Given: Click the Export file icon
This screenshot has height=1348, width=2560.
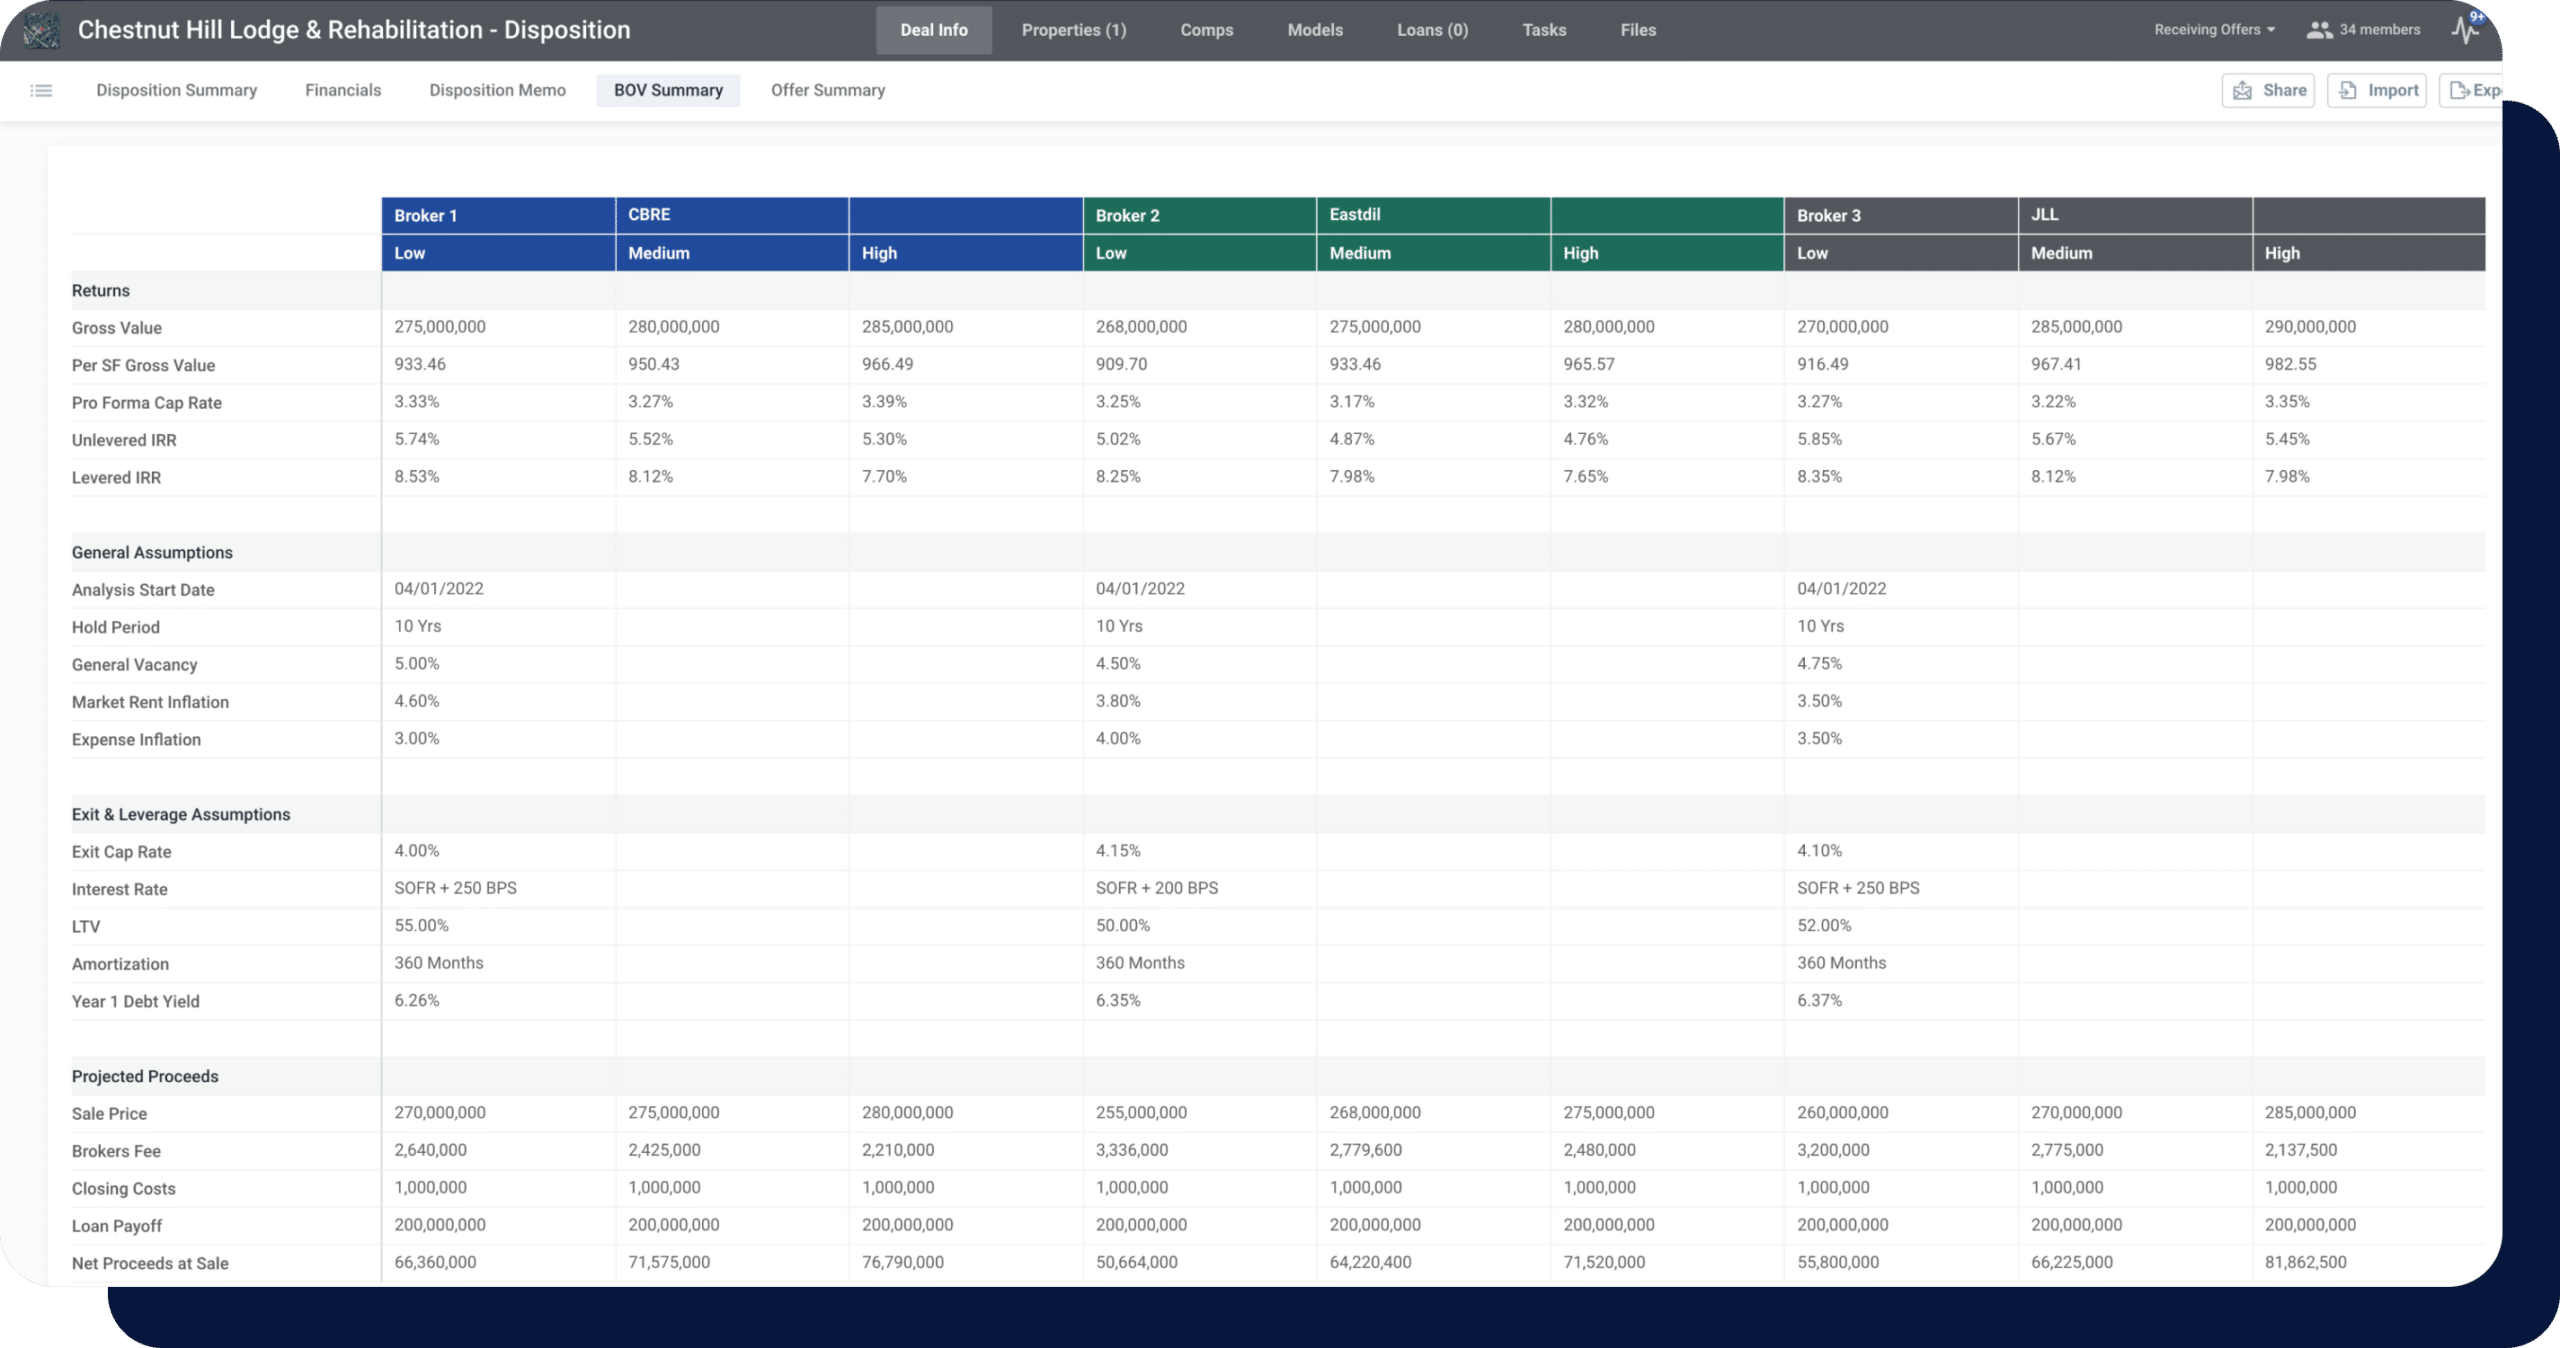Looking at the screenshot, I should [2461, 90].
